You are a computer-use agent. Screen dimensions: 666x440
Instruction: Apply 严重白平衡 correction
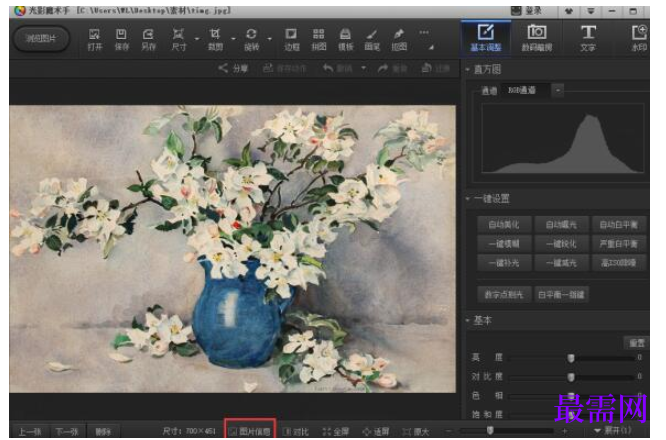point(619,244)
